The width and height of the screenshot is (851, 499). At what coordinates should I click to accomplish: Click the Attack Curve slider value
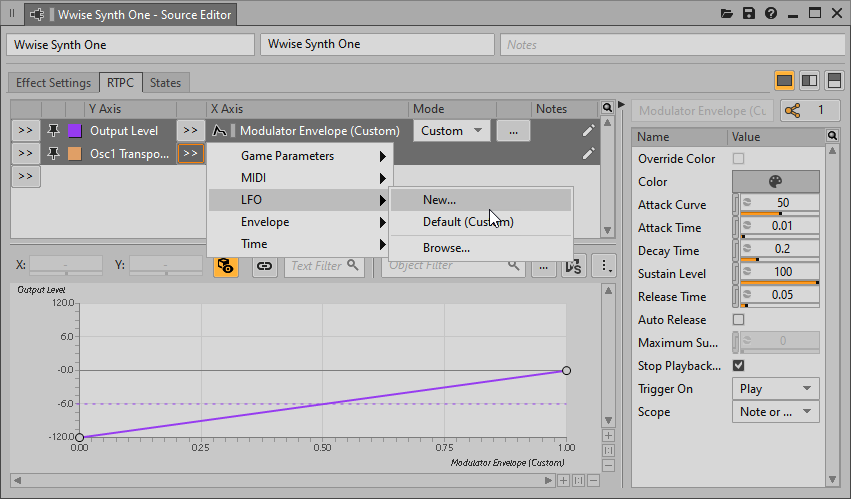pyautogui.click(x=780, y=203)
